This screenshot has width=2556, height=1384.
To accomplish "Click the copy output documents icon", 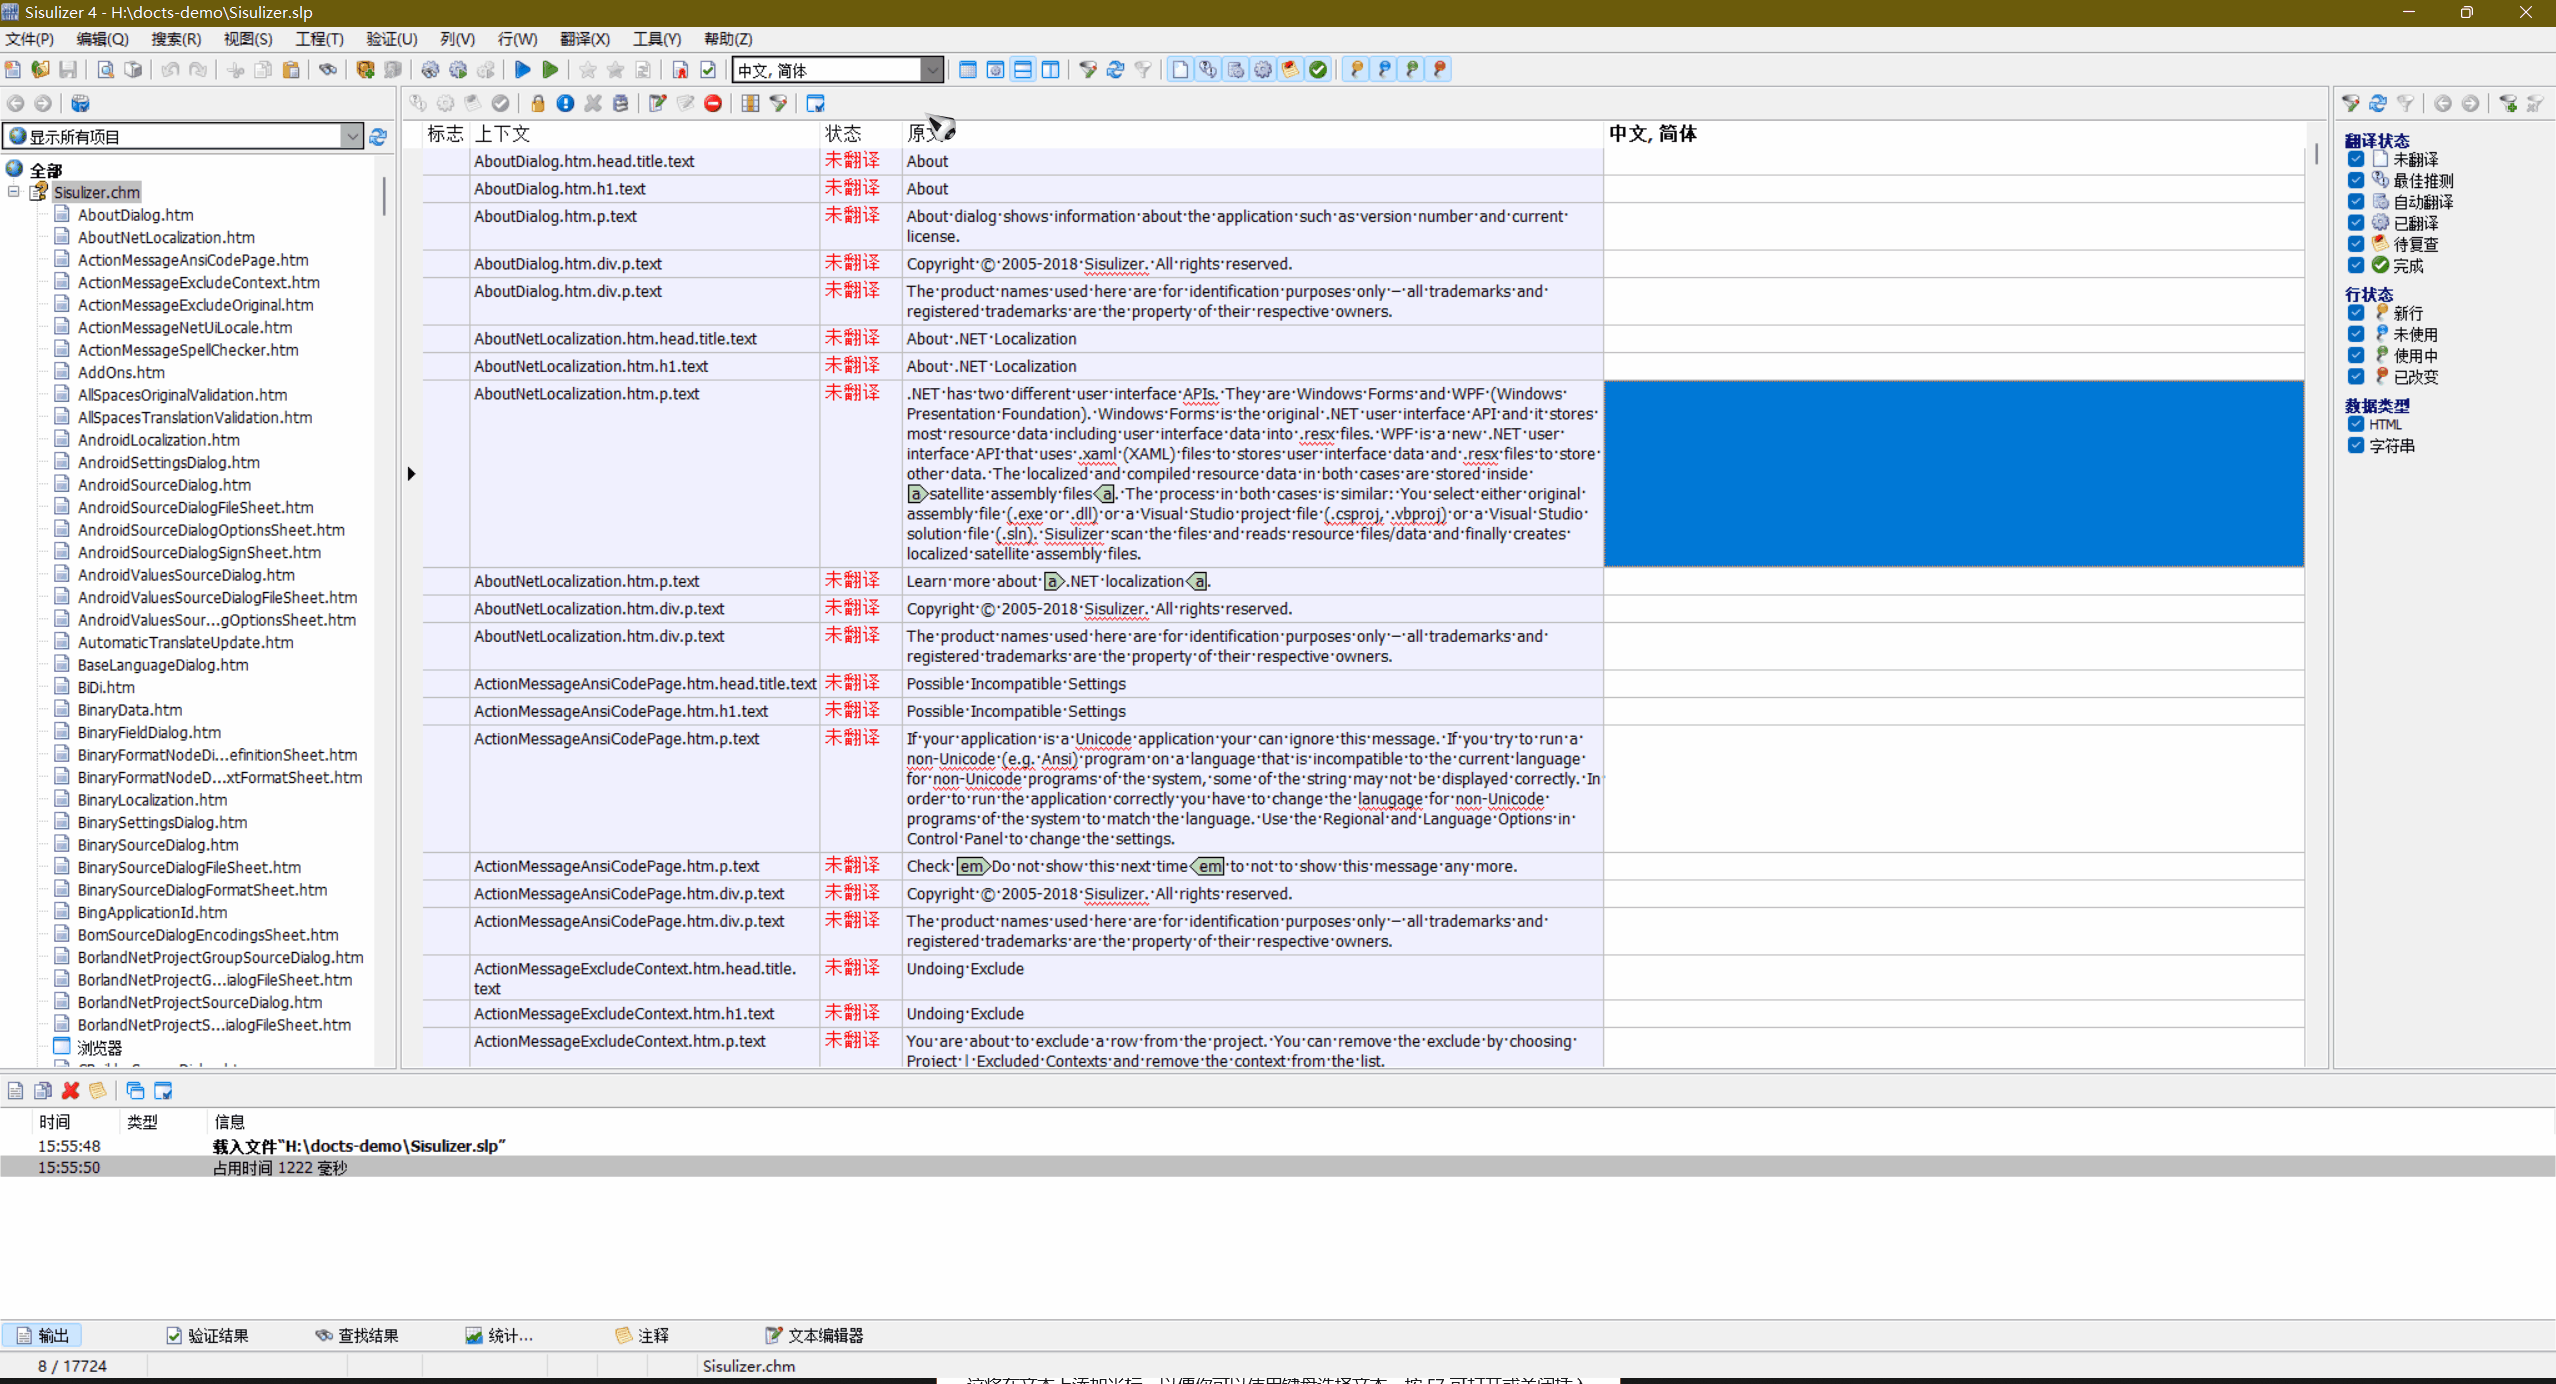I will click(x=42, y=1090).
